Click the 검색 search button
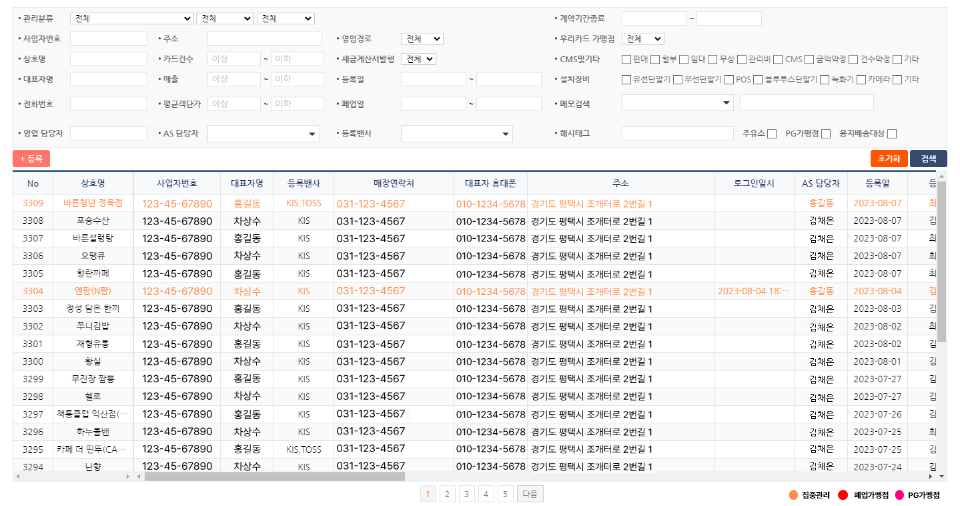Screen dimensions: 960x506 (928, 159)
